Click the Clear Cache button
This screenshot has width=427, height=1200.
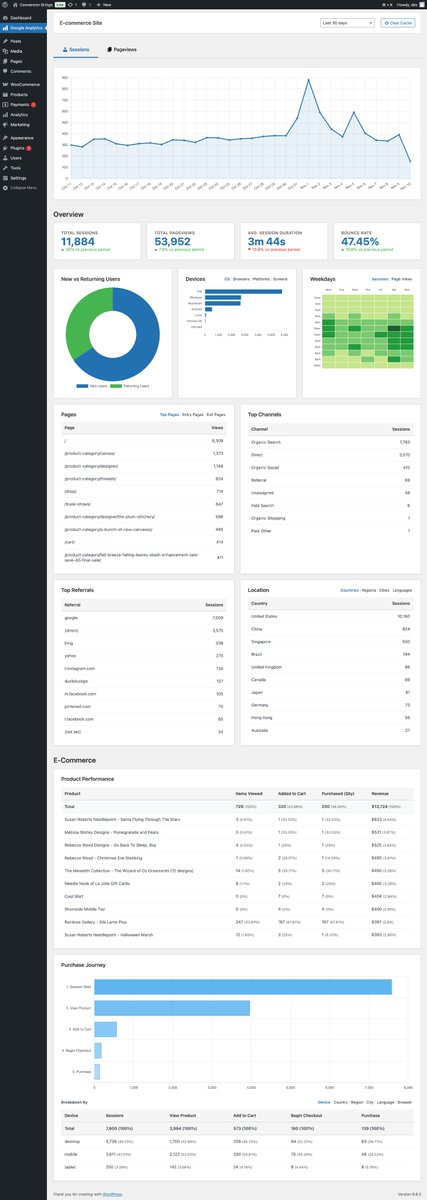pos(396,21)
